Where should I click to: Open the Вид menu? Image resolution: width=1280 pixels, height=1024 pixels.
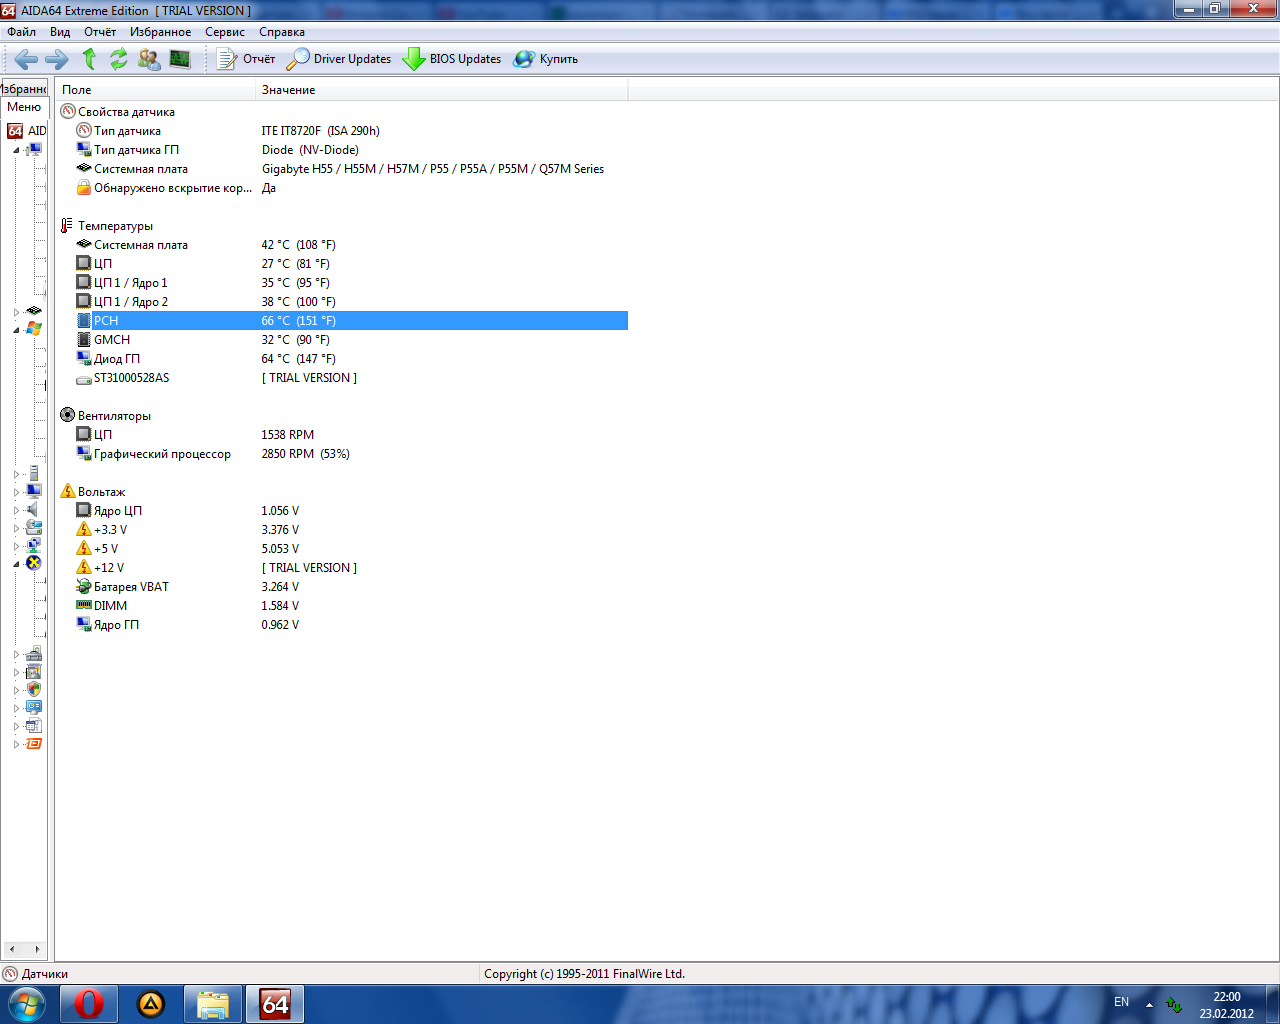60,32
